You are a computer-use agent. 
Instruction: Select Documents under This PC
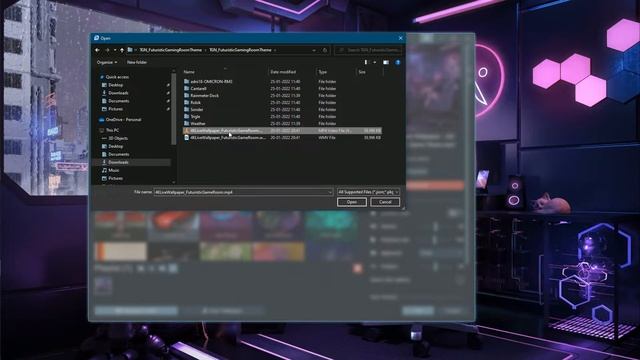pos(118,154)
